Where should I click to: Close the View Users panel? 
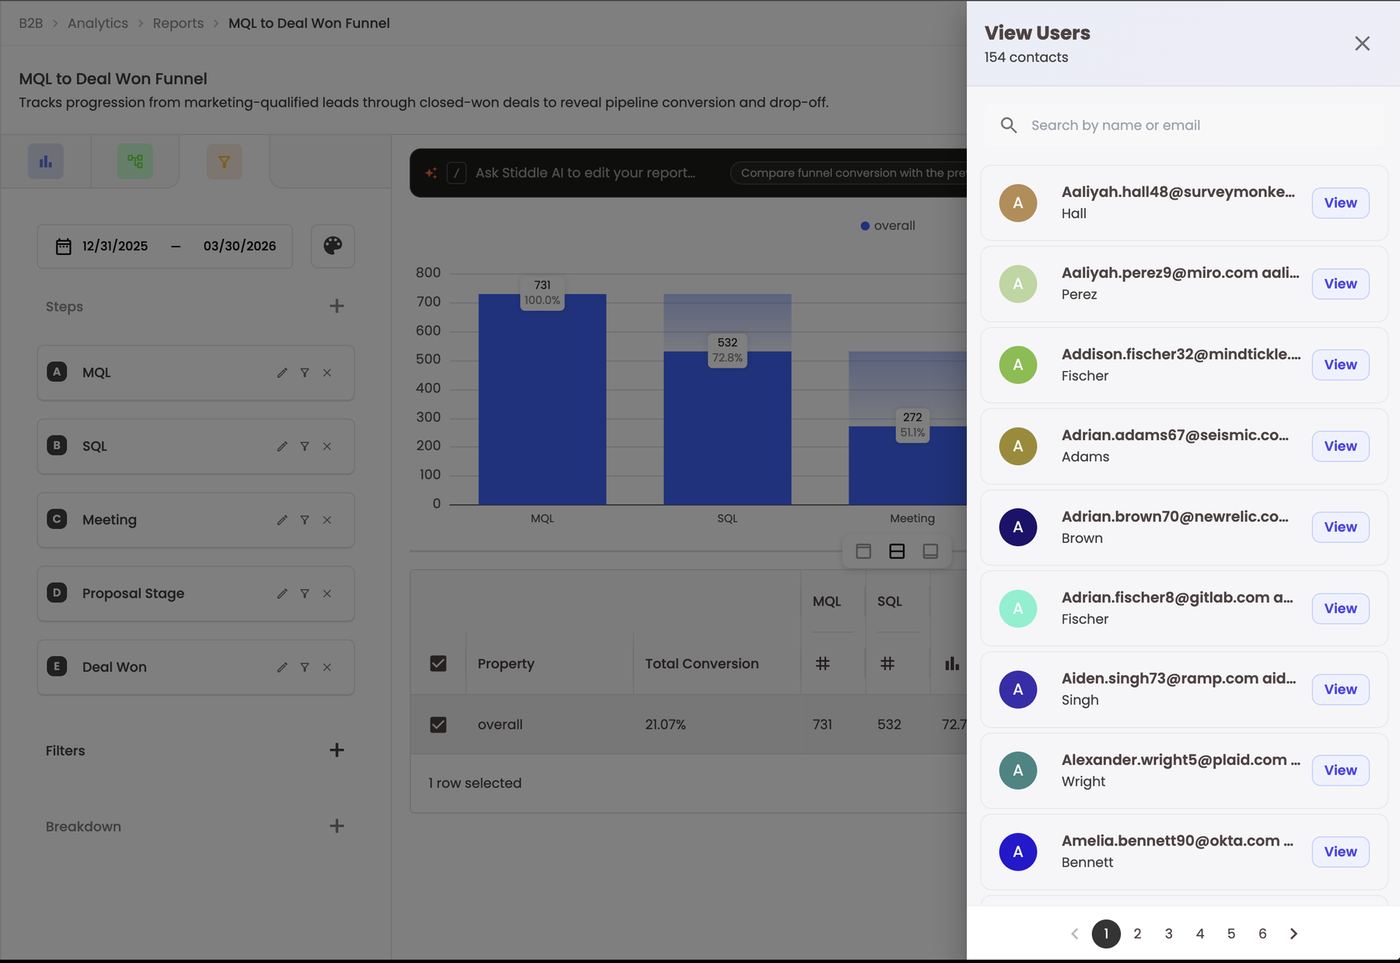[1362, 43]
